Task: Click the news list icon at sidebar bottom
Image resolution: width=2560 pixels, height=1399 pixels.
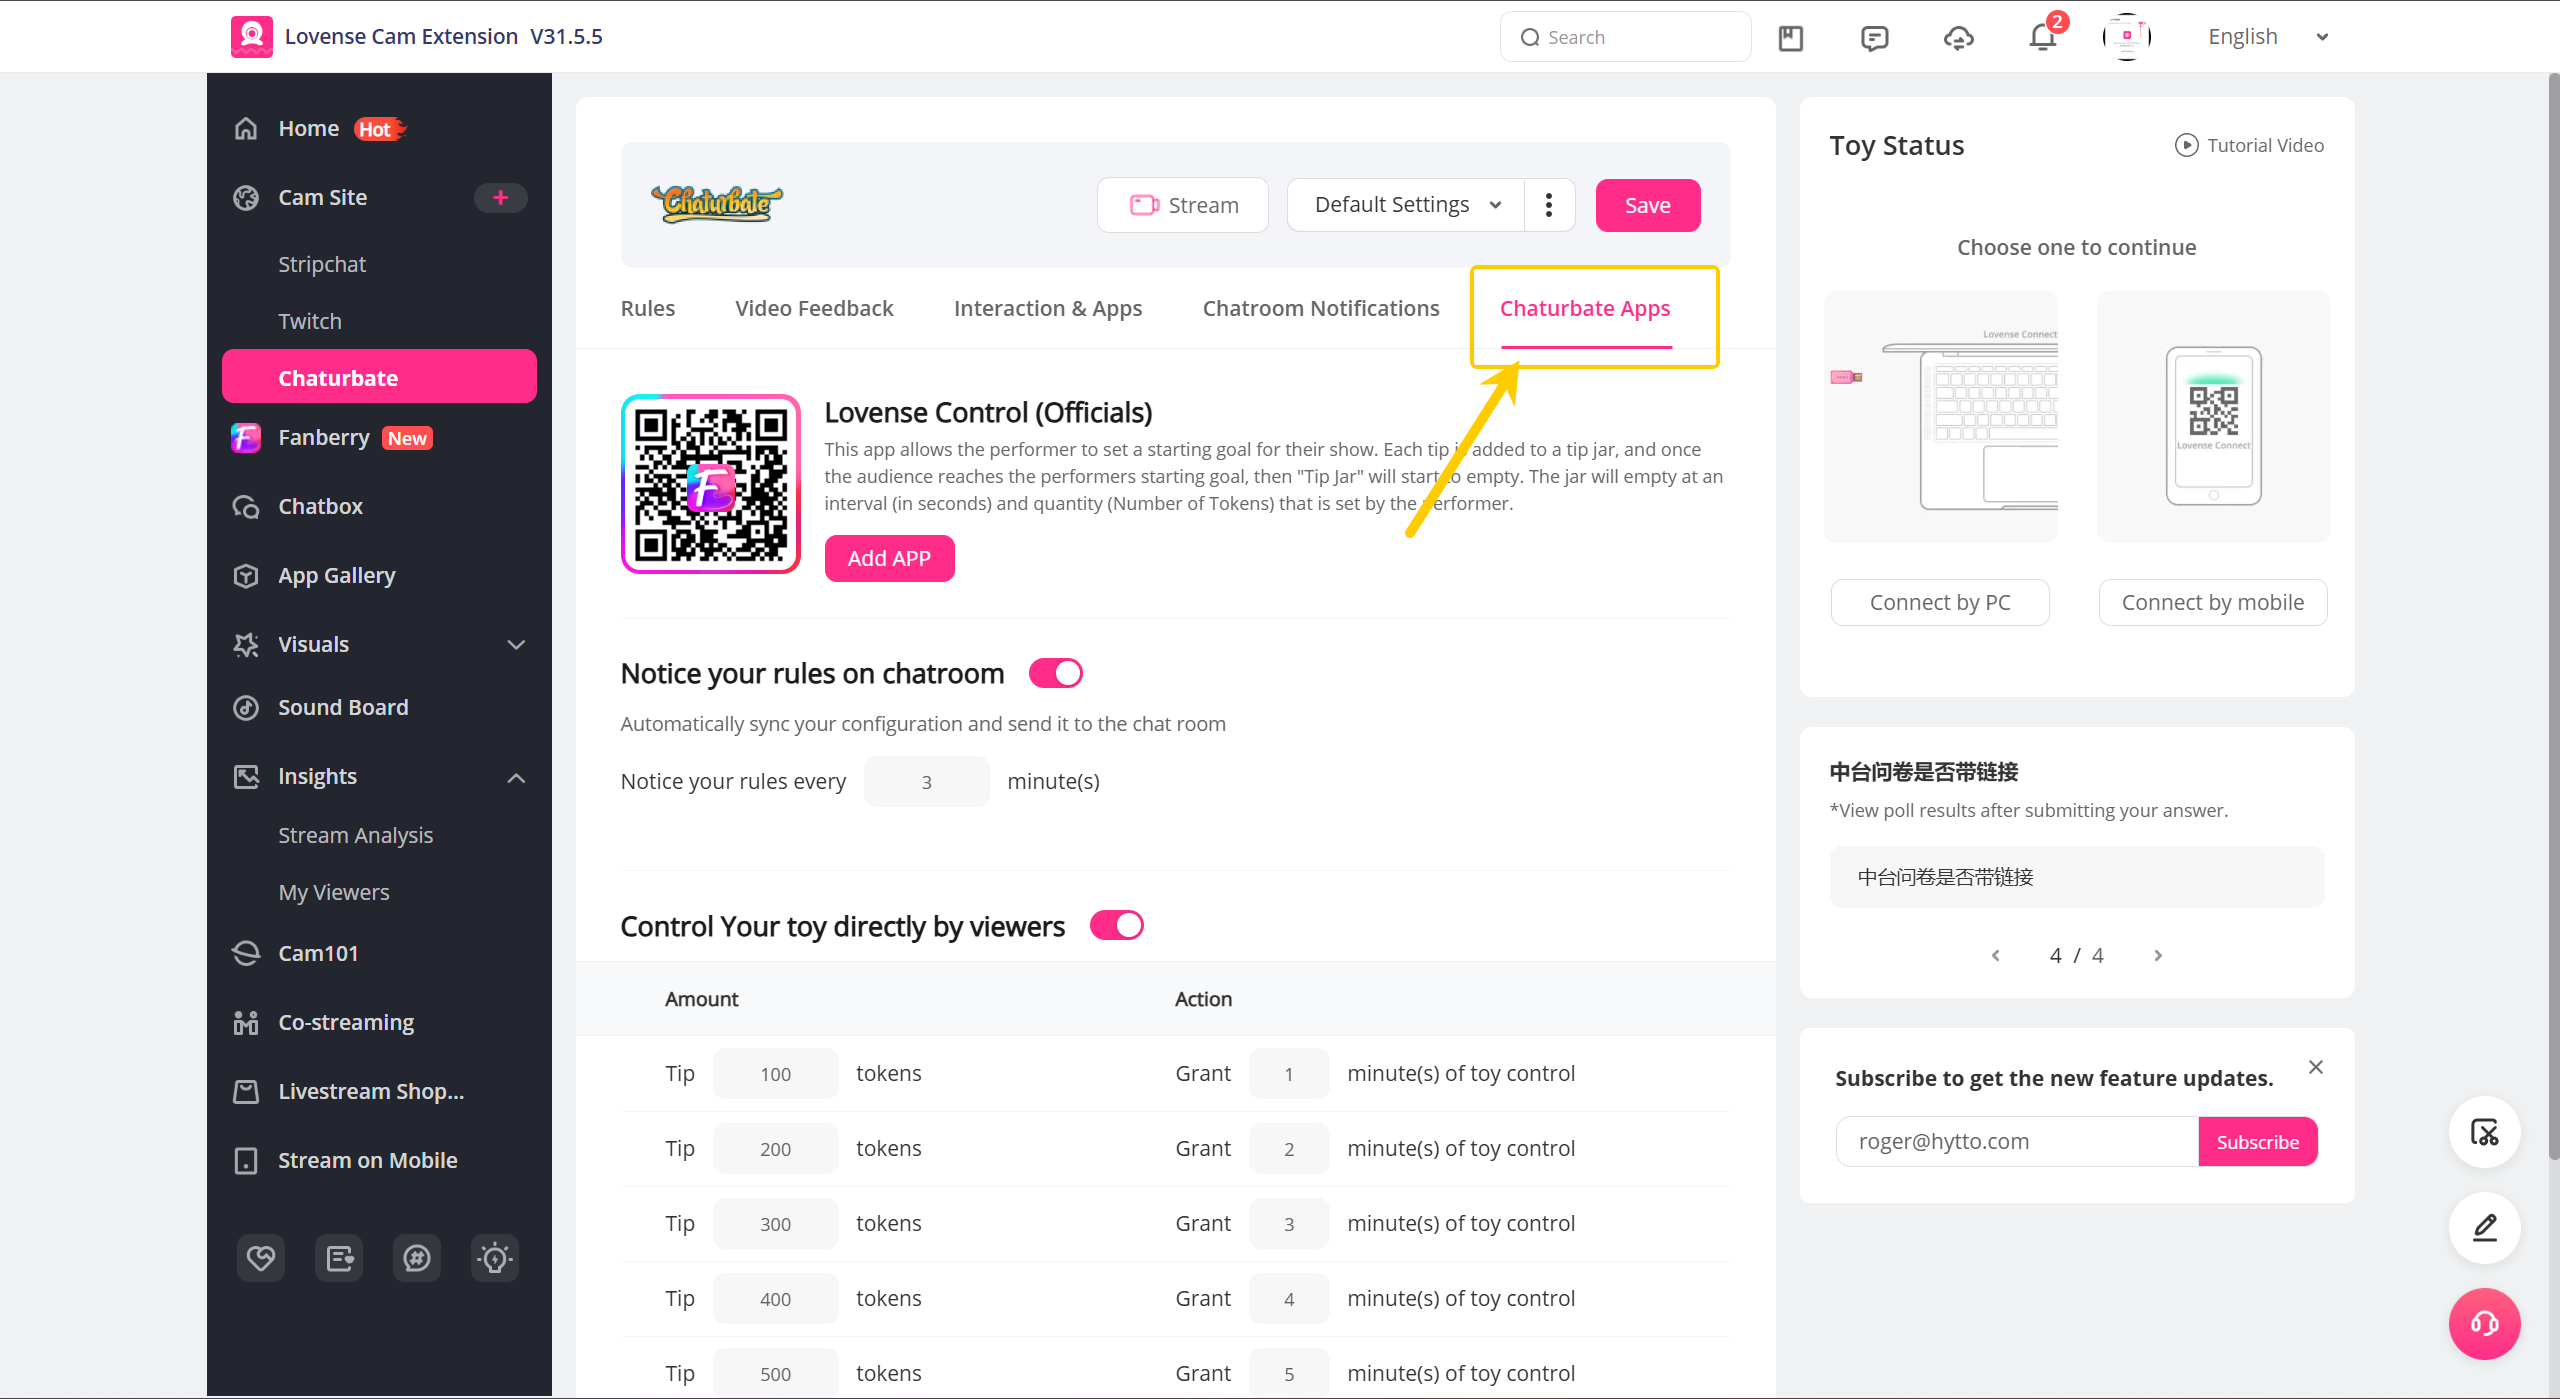Action: 339,1258
